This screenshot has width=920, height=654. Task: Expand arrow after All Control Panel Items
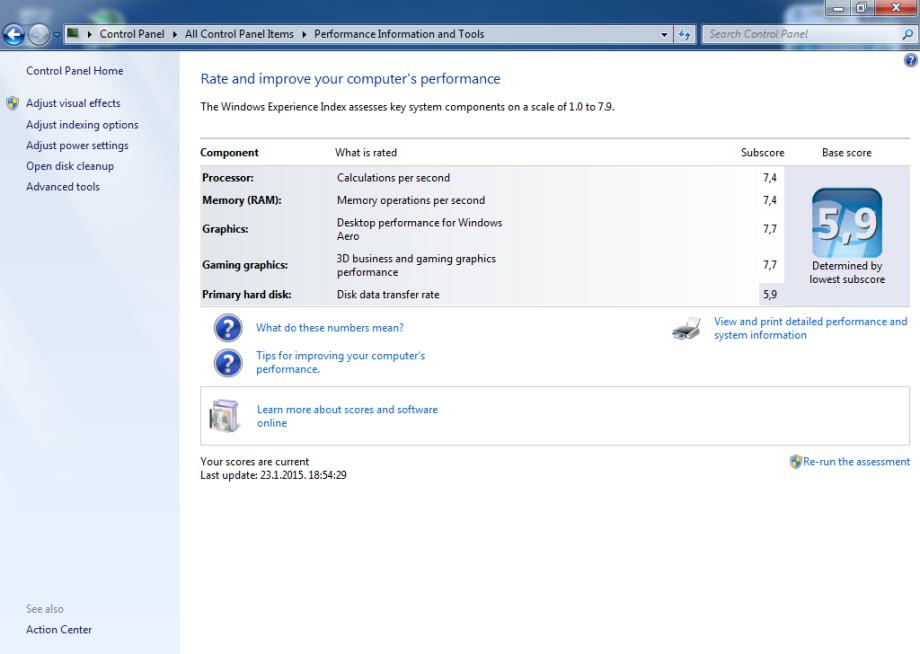pos(304,34)
